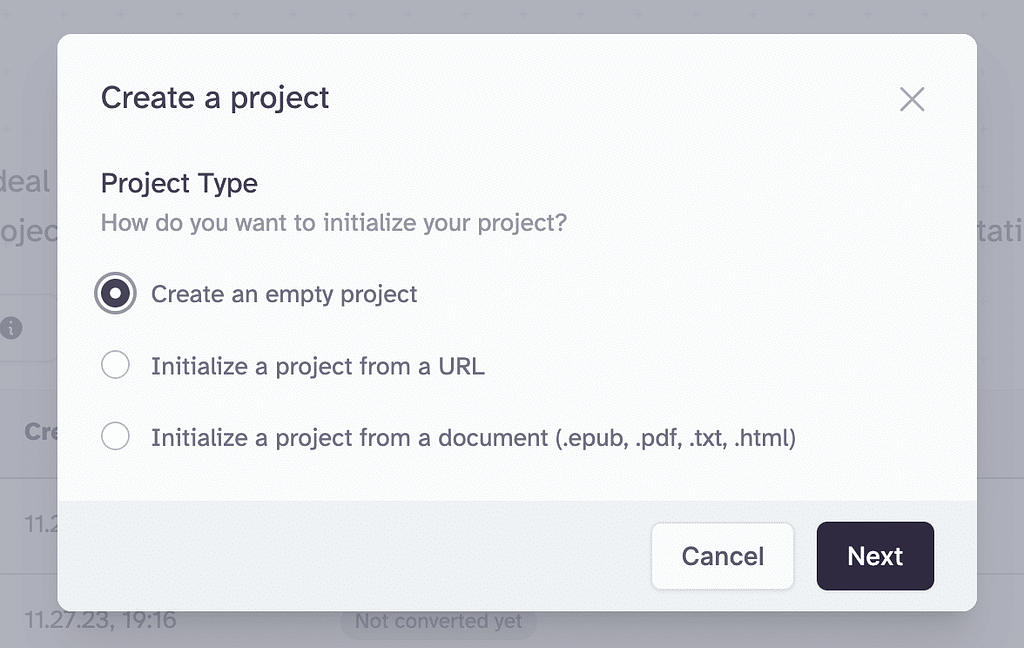Click the Initialize a project from a URL label

click(318, 366)
